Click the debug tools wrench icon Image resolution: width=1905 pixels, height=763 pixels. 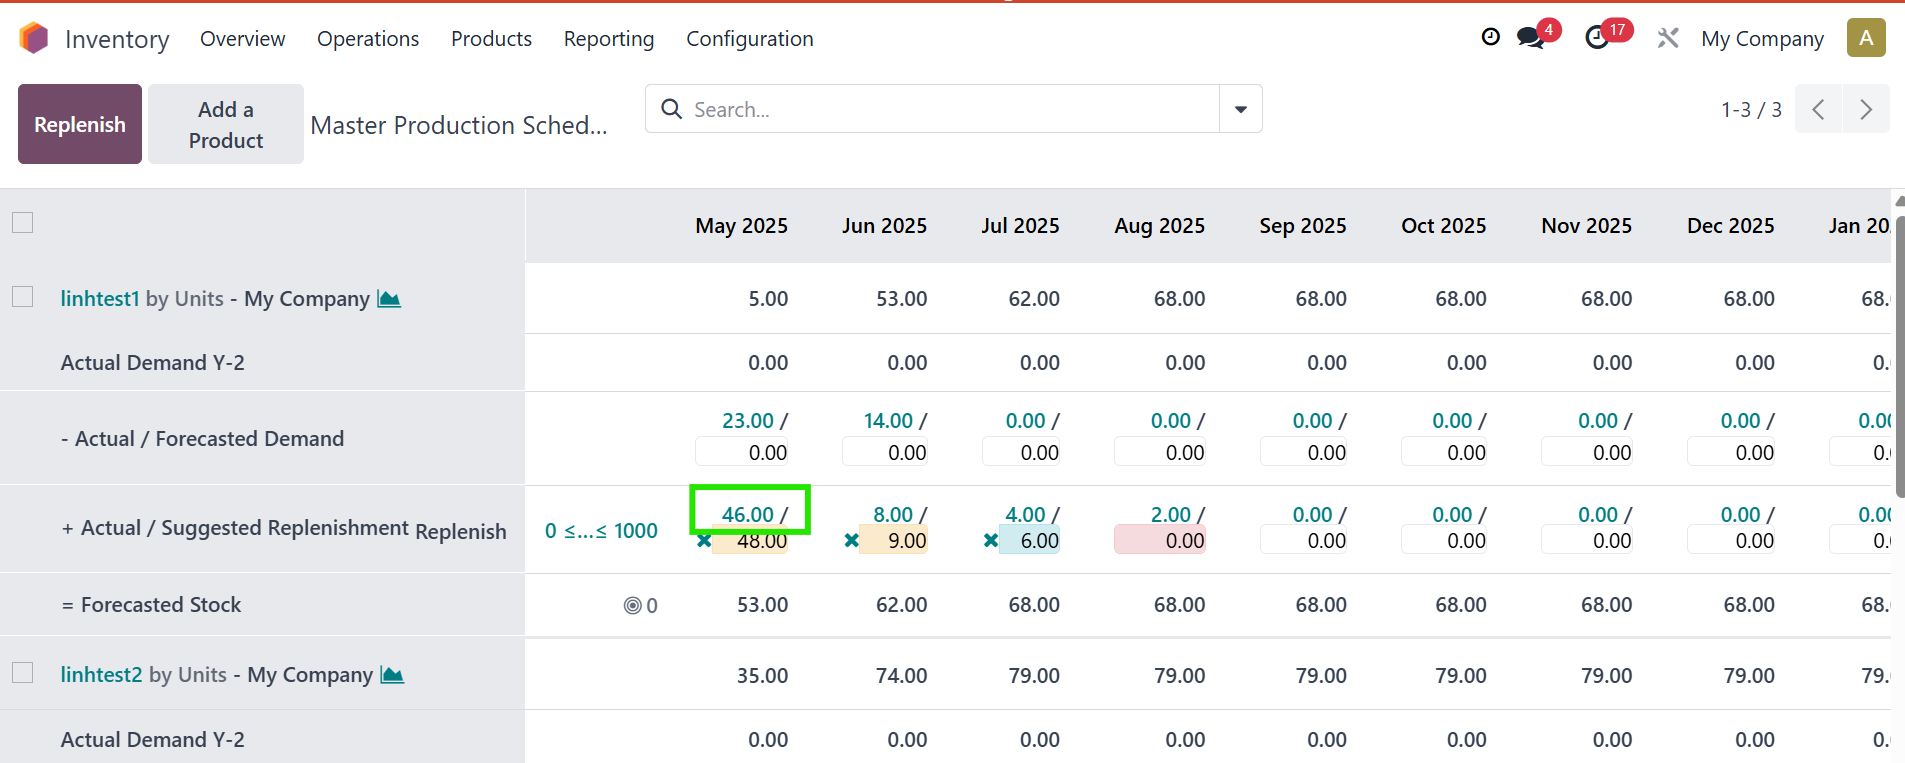(1667, 39)
